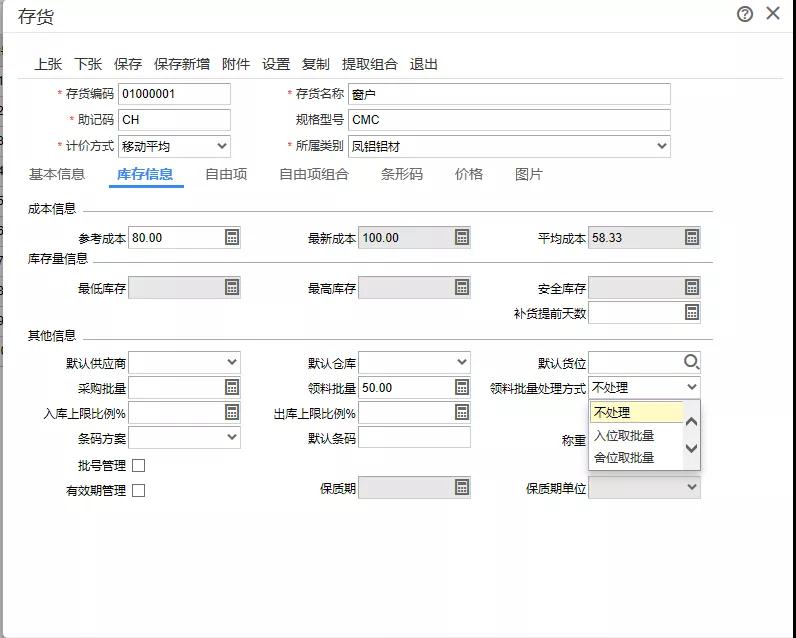Switch to 基本信息 tab

[56, 174]
